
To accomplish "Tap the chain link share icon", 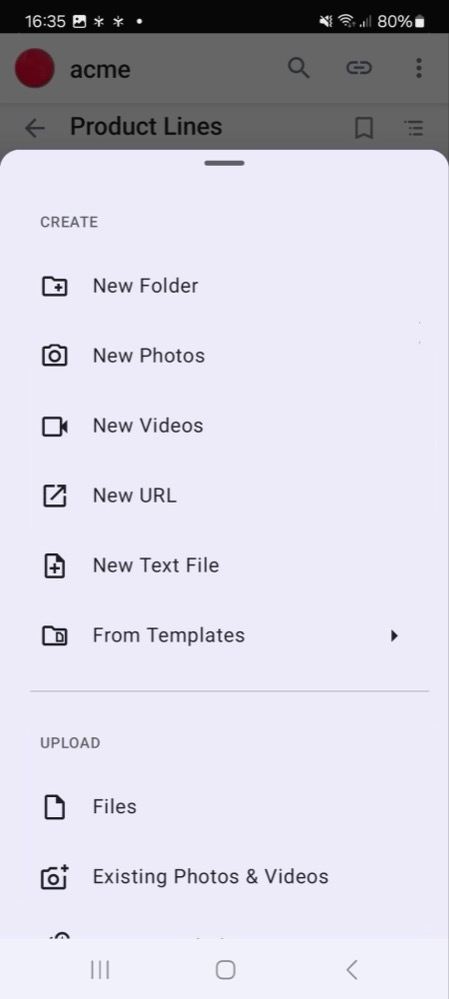I will 359,68.
